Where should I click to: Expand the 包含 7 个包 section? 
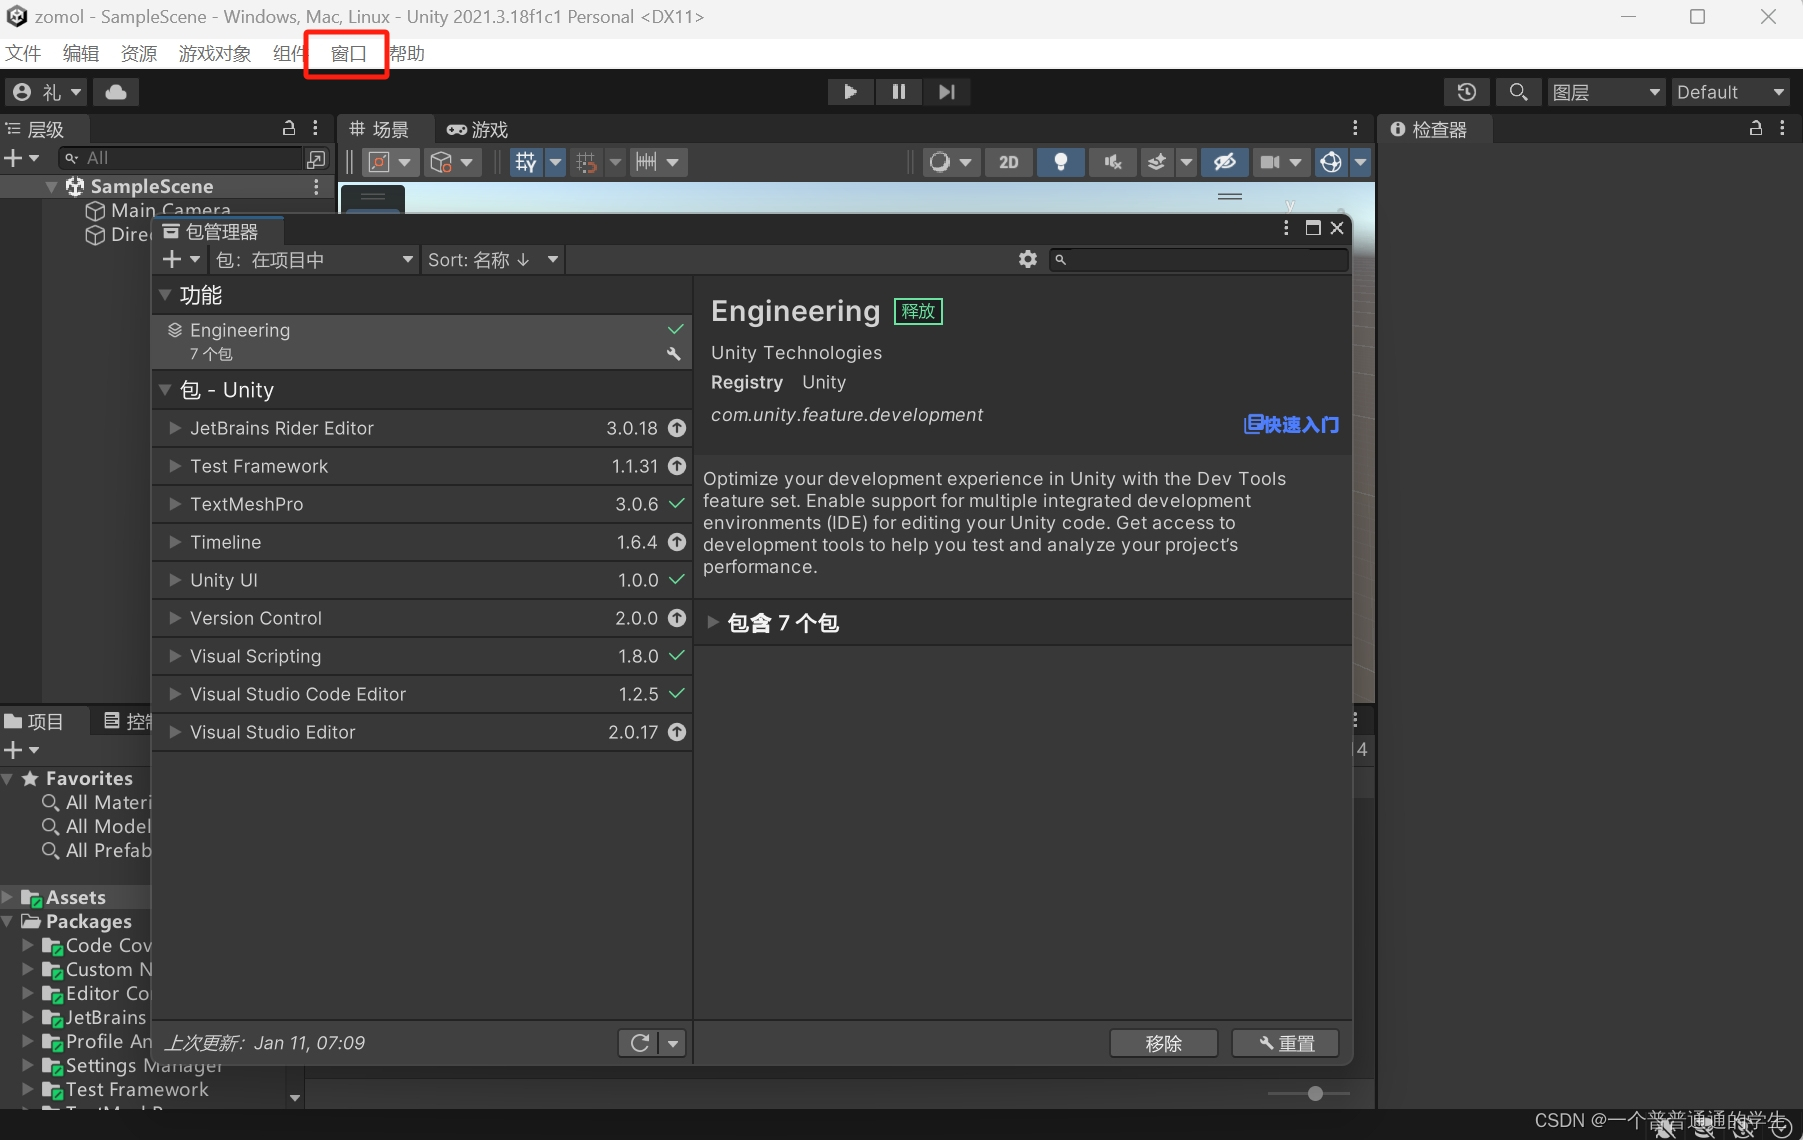tap(713, 623)
